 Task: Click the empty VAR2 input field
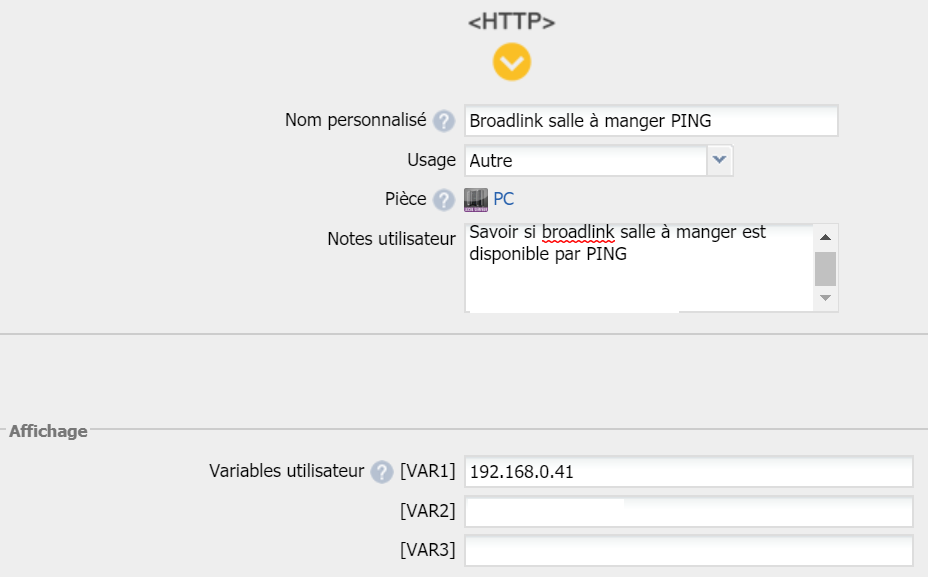[688, 511]
